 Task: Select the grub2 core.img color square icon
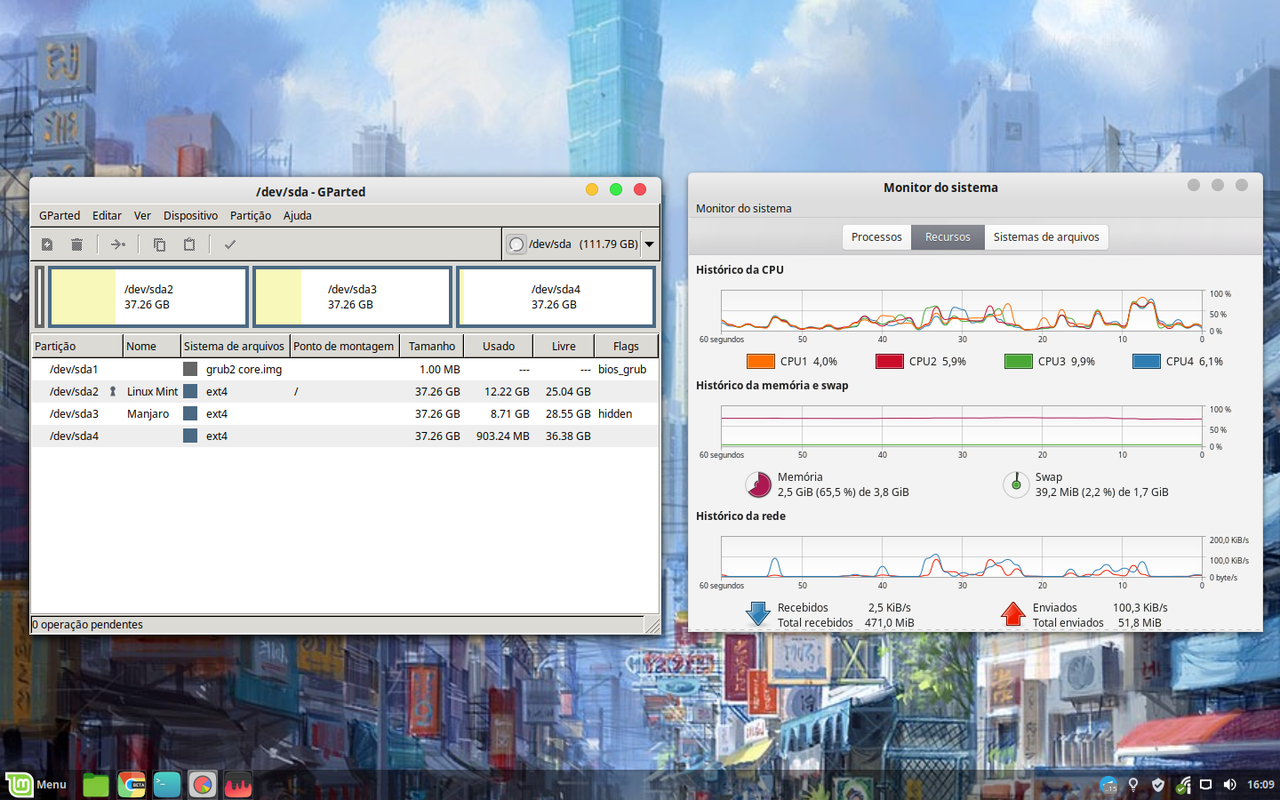190,369
